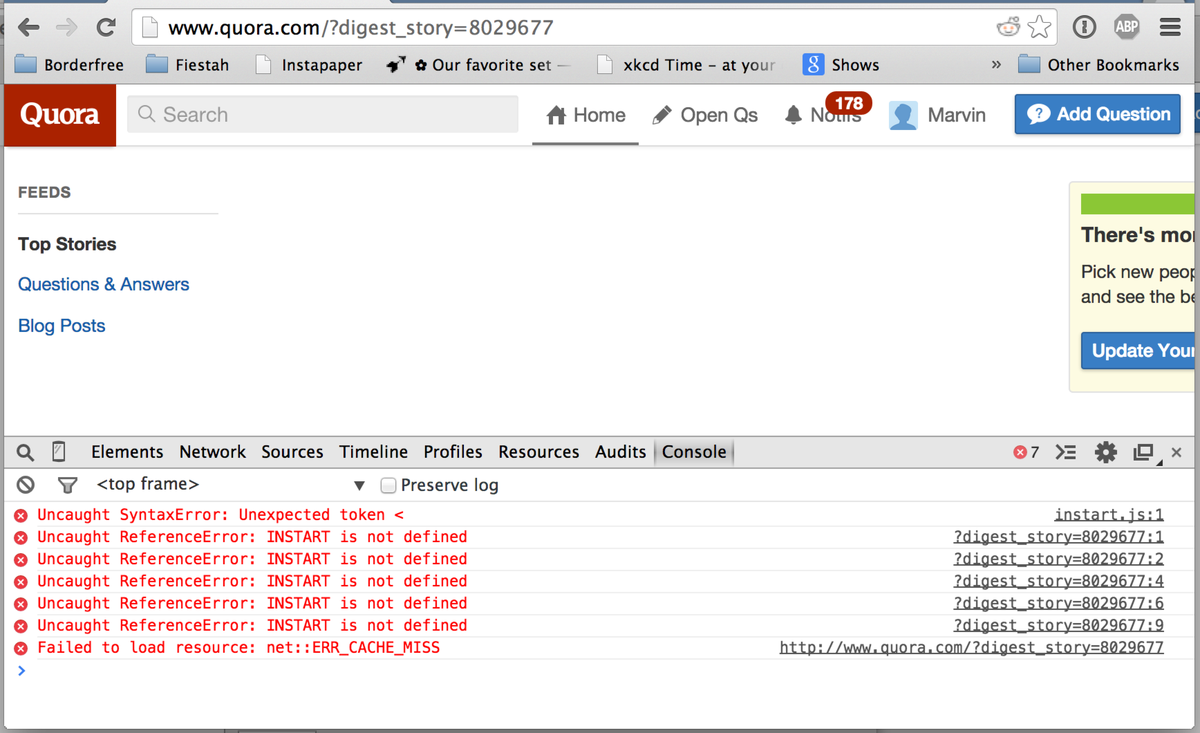The image size is (1200, 733).
Task: Switch to the Resources panel
Action: click(x=539, y=452)
